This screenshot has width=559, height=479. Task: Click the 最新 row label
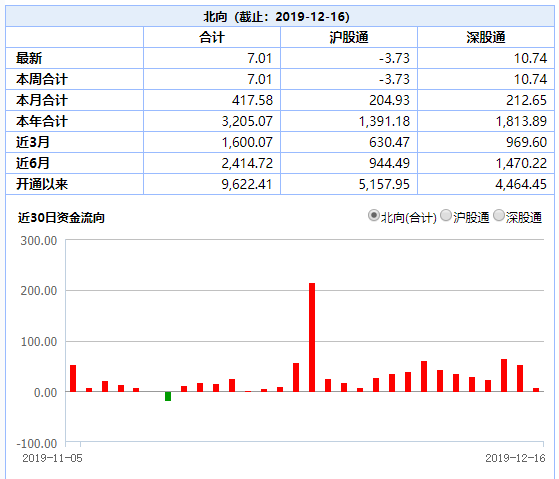click(x=29, y=58)
